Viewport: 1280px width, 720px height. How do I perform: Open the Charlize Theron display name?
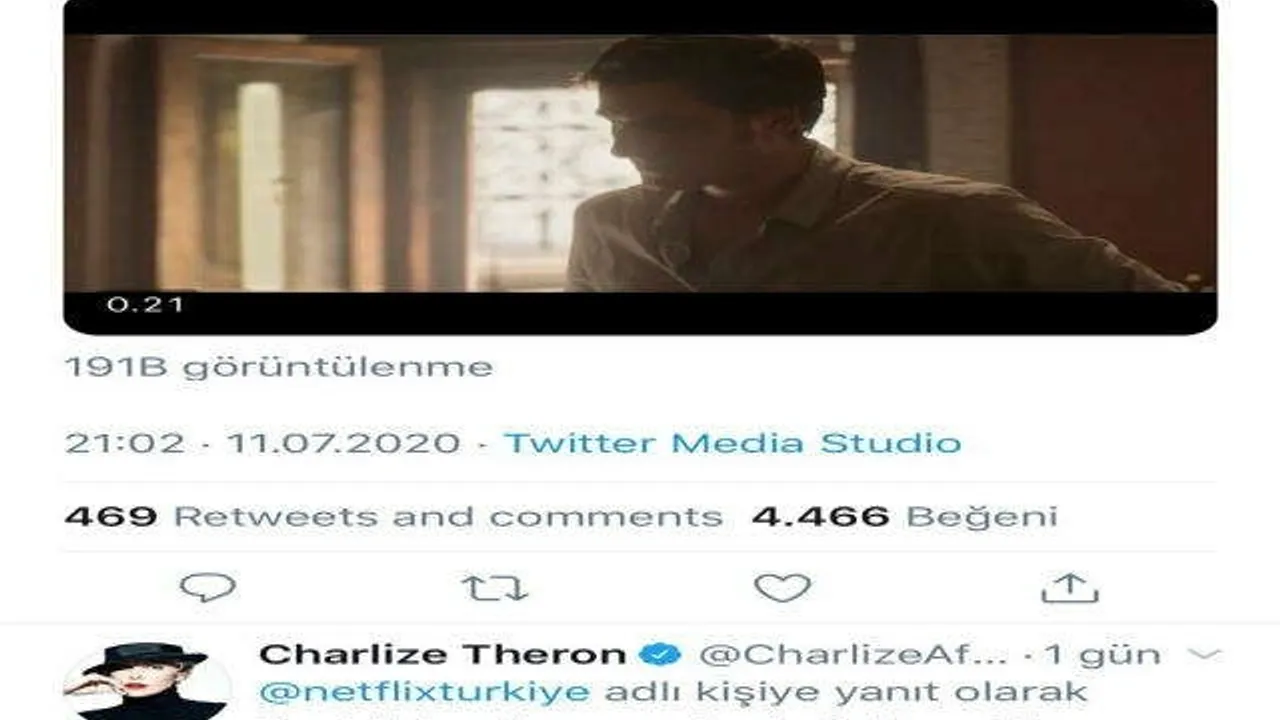(x=443, y=655)
